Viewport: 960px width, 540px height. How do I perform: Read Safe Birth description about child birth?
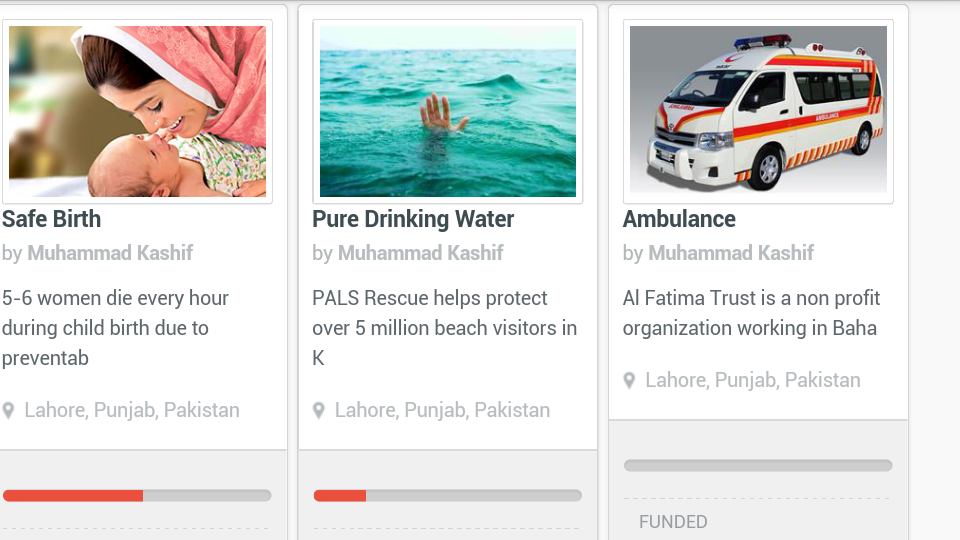(x=115, y=328)
